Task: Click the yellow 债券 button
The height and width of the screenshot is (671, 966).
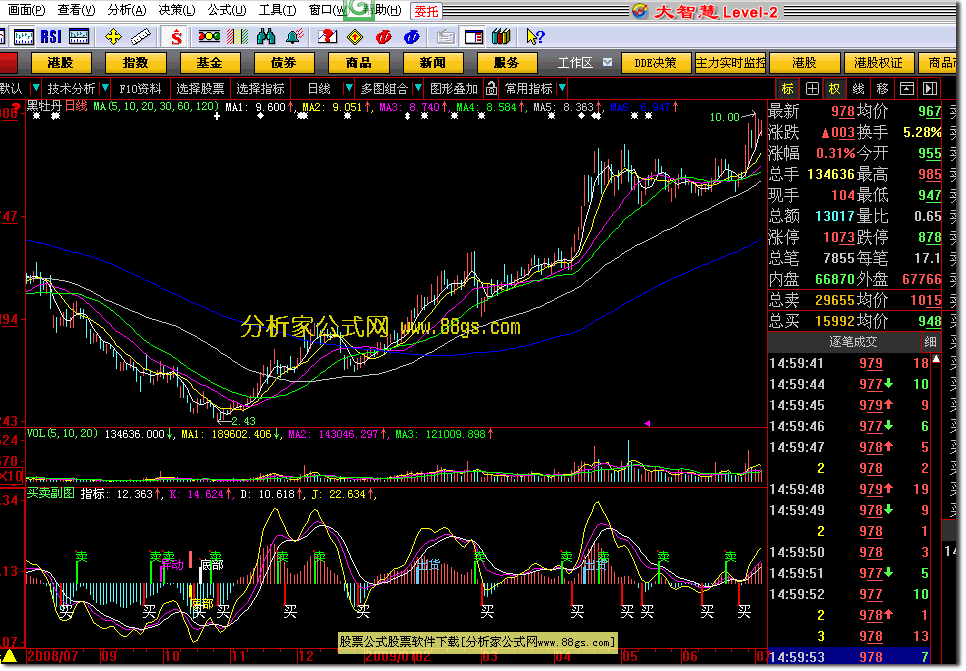Action: click(284, 62)
